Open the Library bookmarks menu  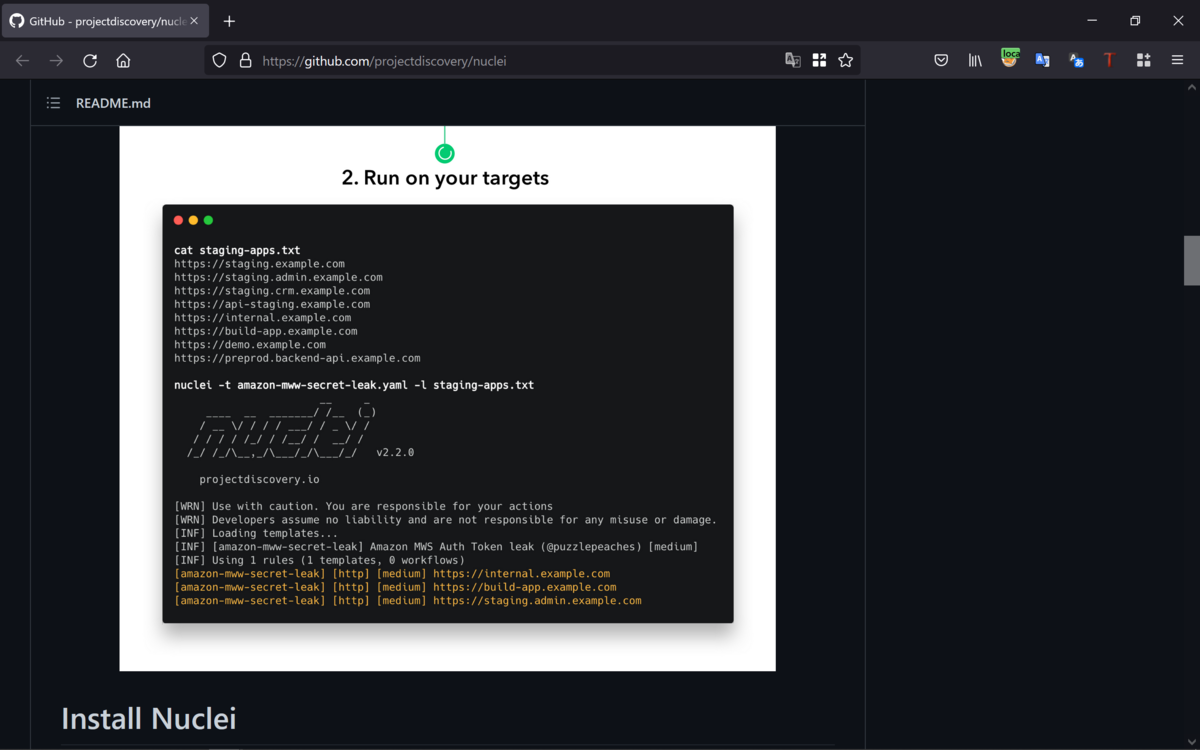pos(975,61)
